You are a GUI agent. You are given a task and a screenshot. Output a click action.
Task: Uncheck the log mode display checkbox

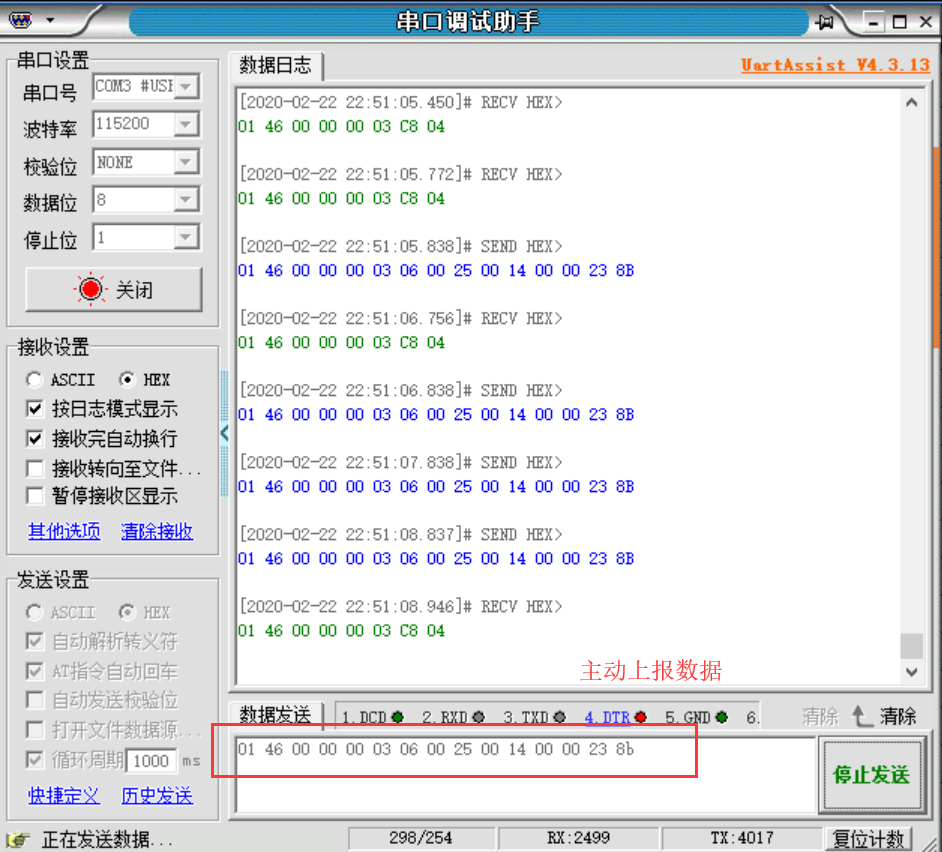(35, 409)
